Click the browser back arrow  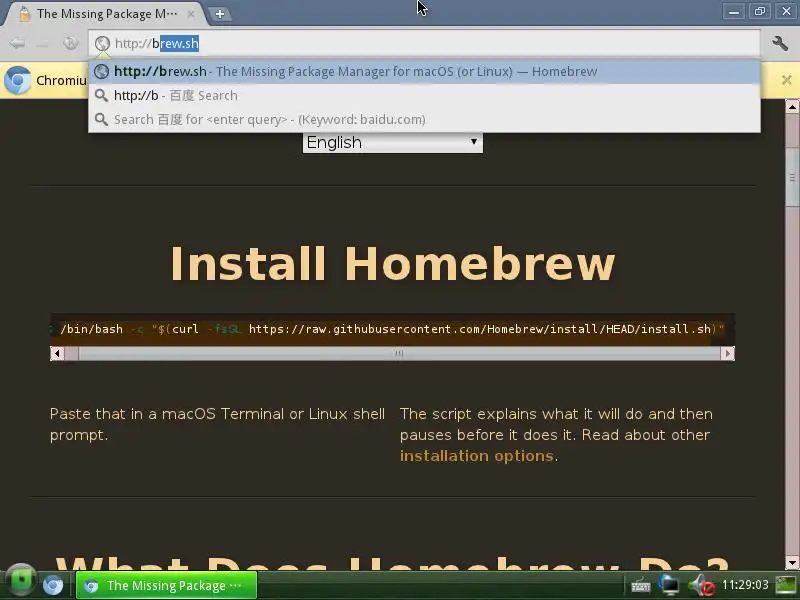tap(17, 43)
